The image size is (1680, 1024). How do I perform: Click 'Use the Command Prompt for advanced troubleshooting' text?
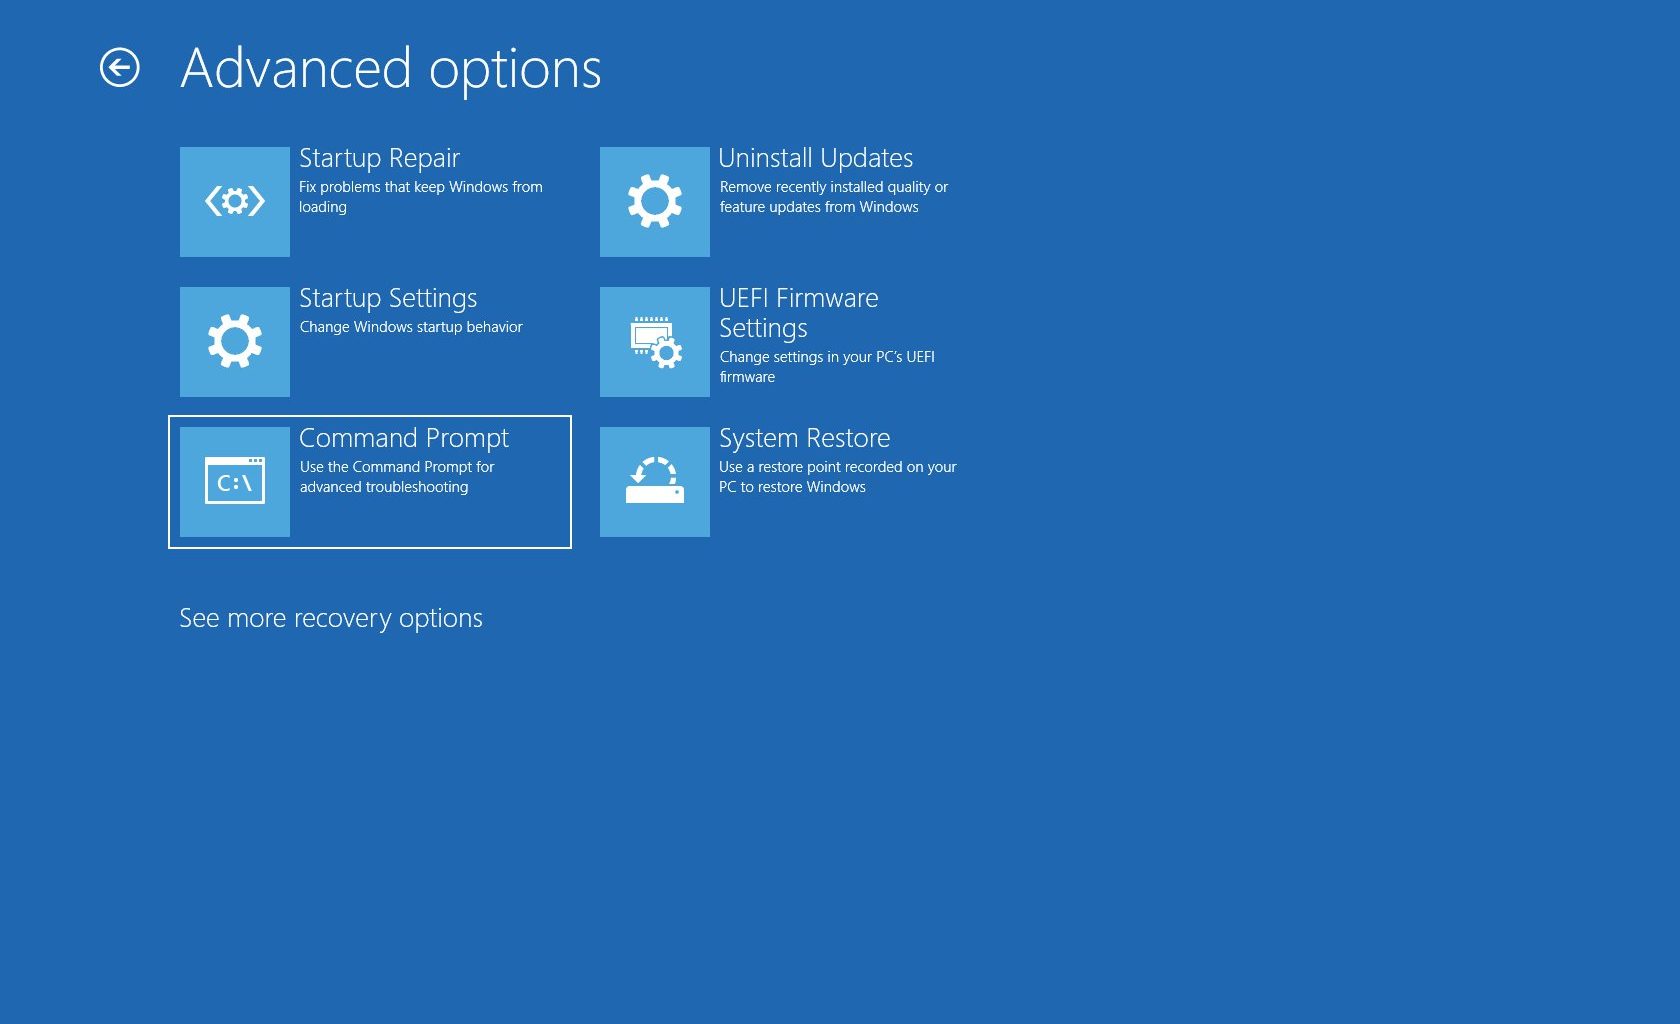pos(397,477)
